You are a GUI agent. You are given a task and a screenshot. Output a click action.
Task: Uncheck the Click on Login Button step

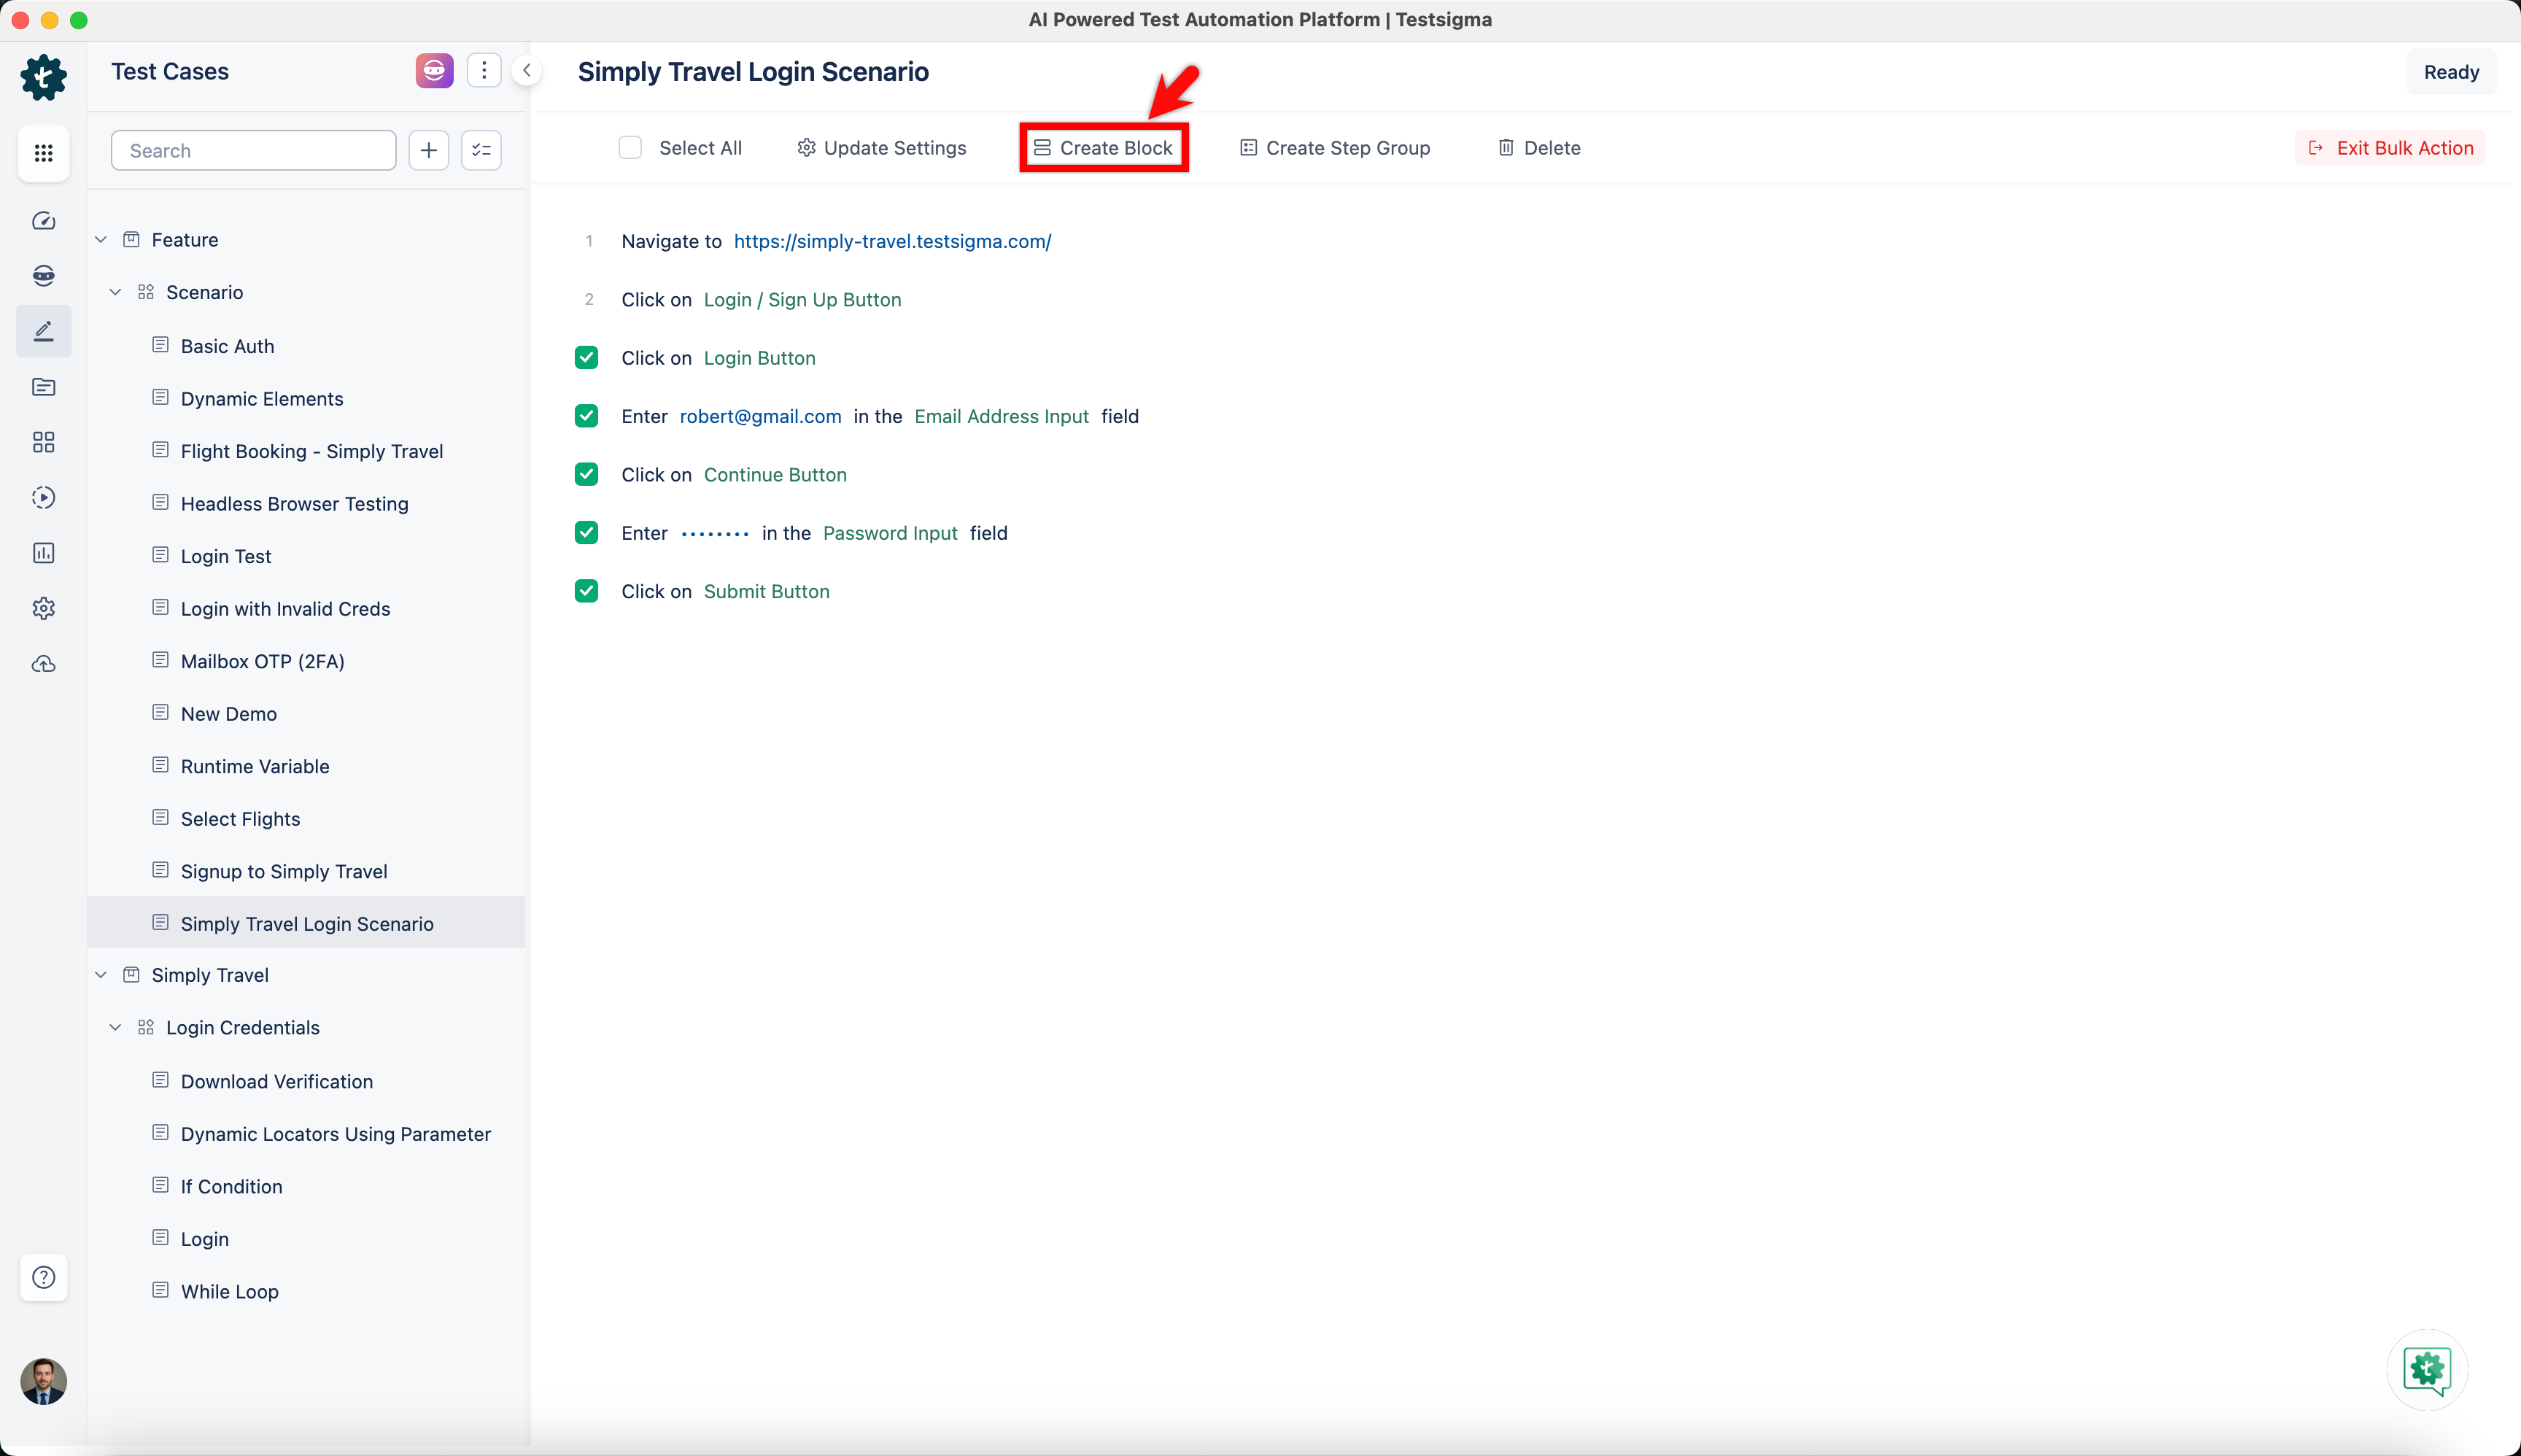point(587,358)
